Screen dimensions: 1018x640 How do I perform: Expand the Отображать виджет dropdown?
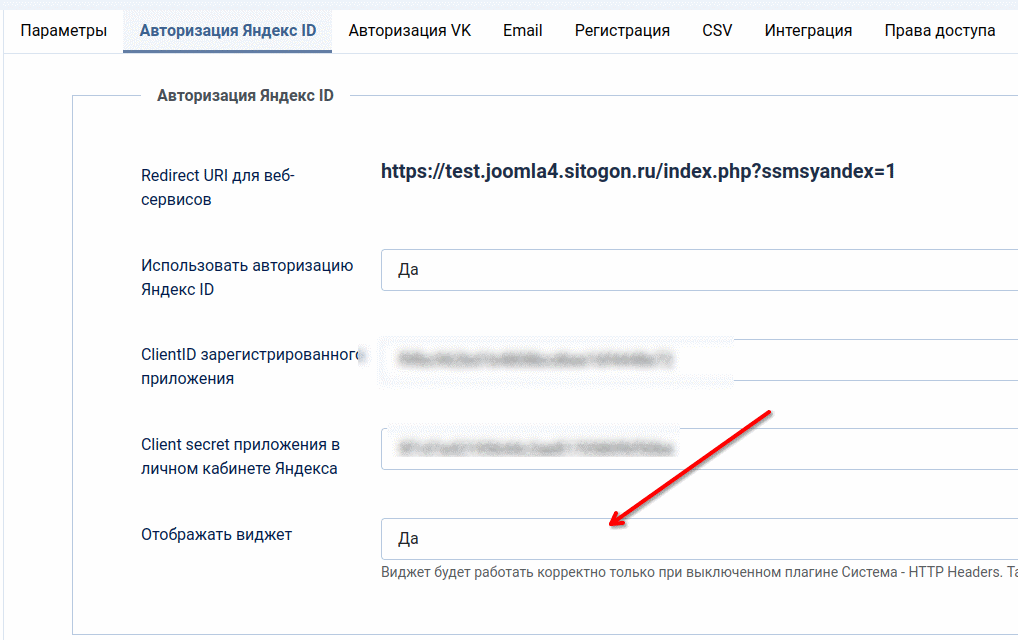(x=699, y=539)
